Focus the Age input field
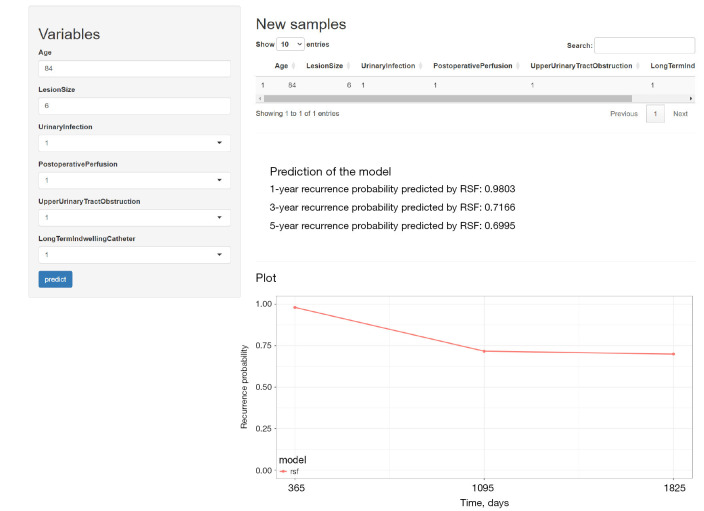The height and width of the screenshot is (511, 704). (134, 68)
